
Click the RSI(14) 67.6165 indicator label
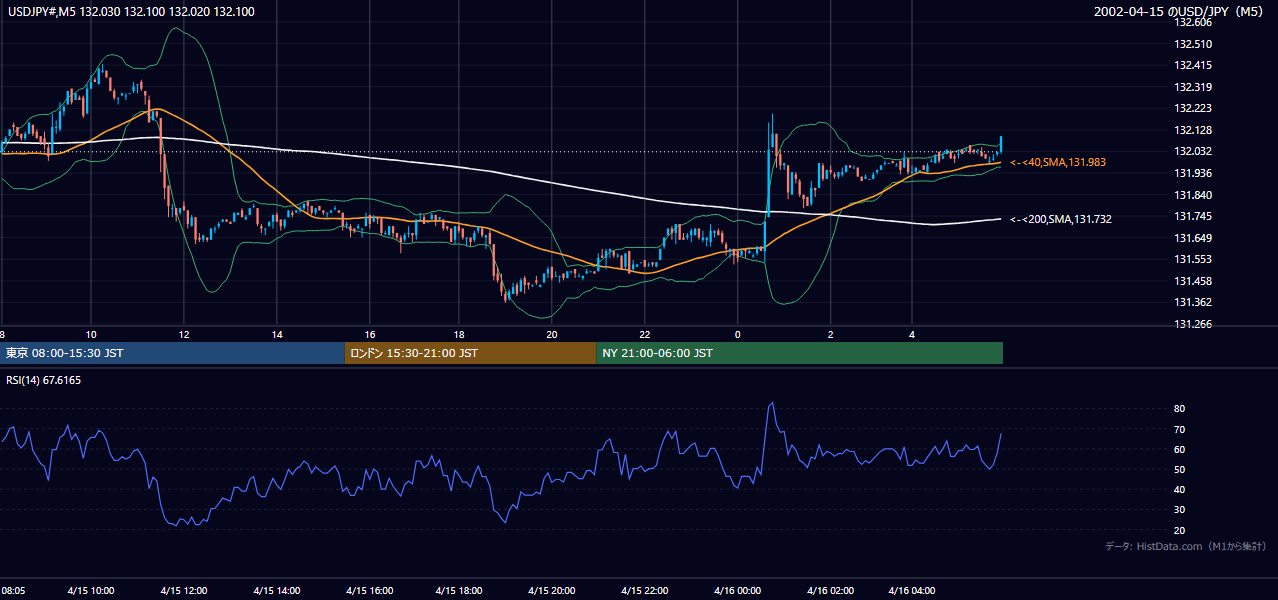43,380
